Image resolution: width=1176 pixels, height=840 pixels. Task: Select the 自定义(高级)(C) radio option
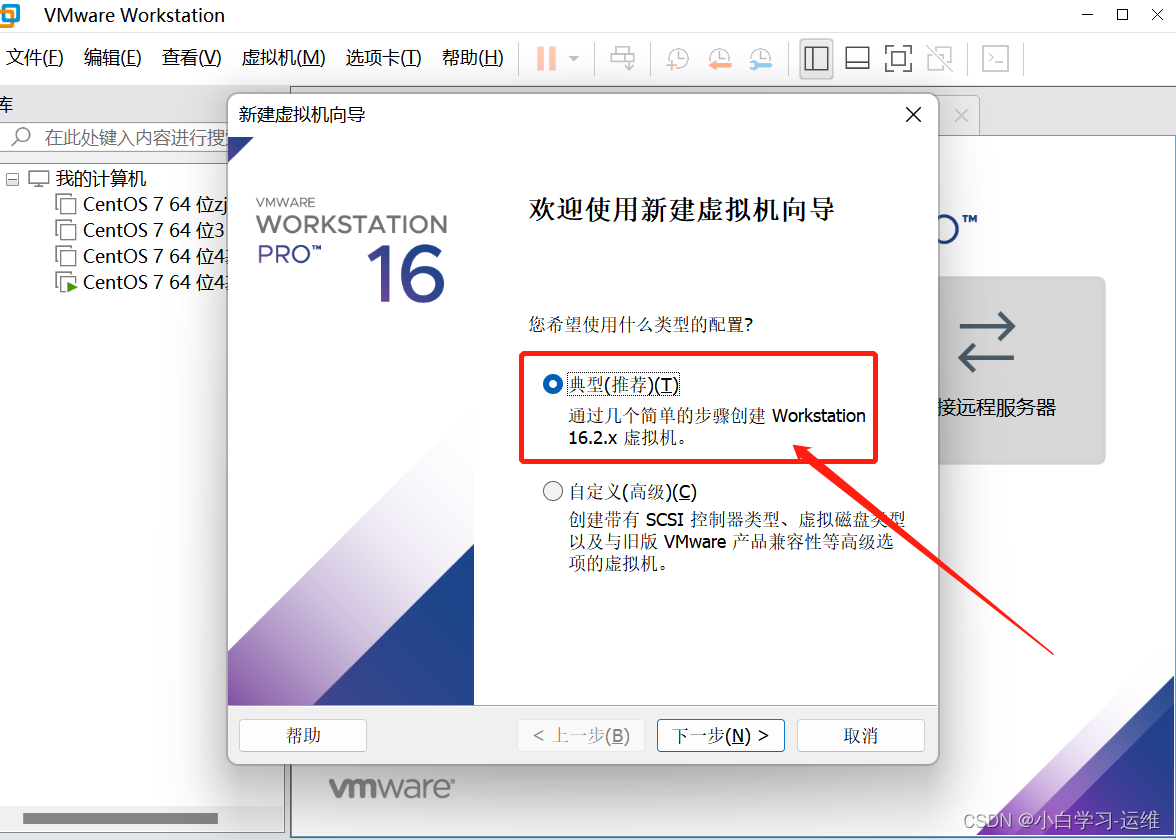click(x=553, y=491)
